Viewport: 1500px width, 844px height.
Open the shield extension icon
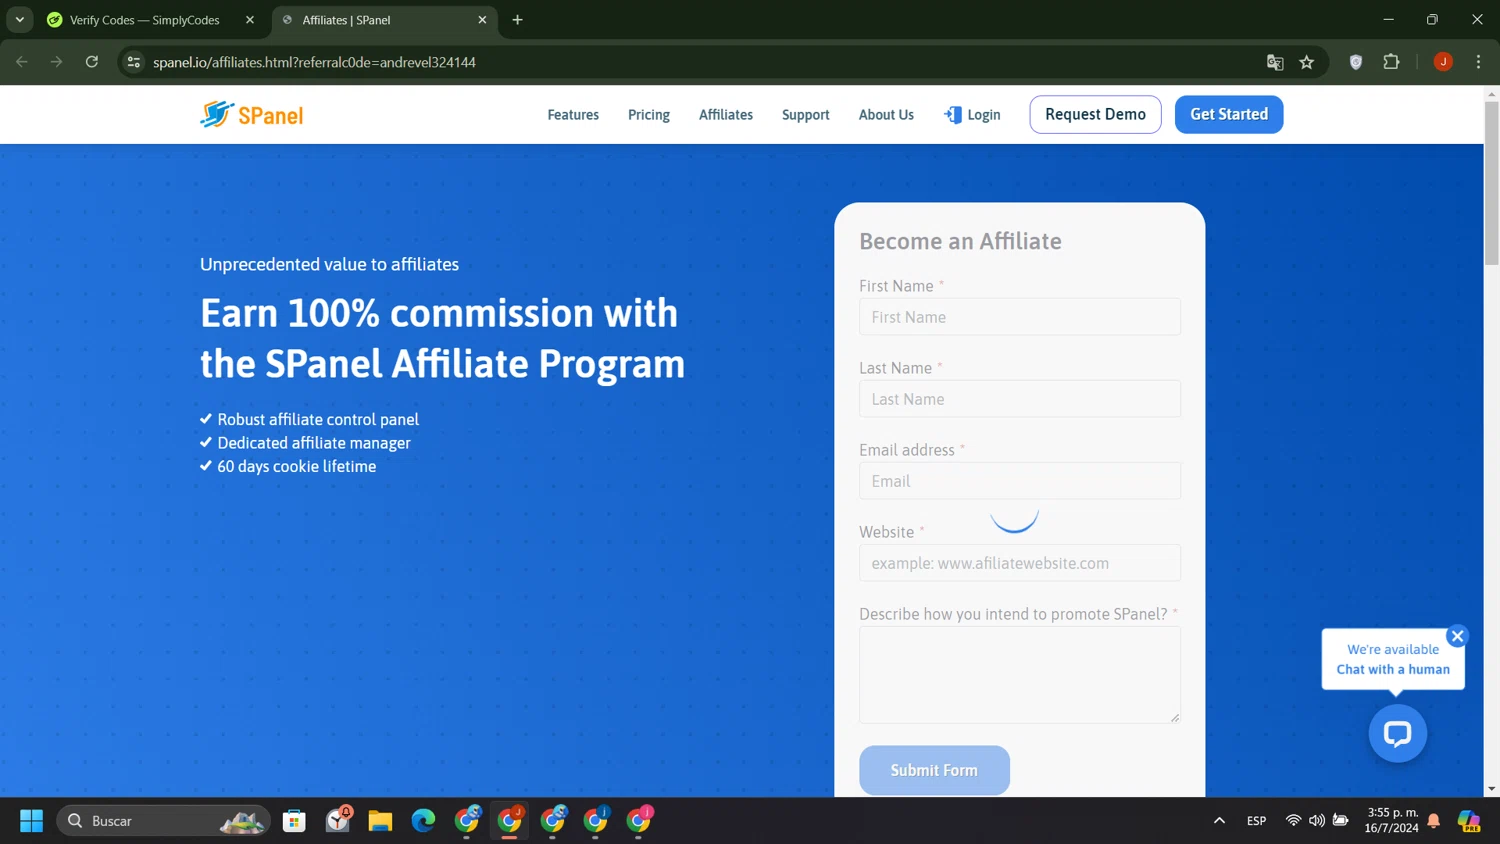click(x=1356, y=62)
